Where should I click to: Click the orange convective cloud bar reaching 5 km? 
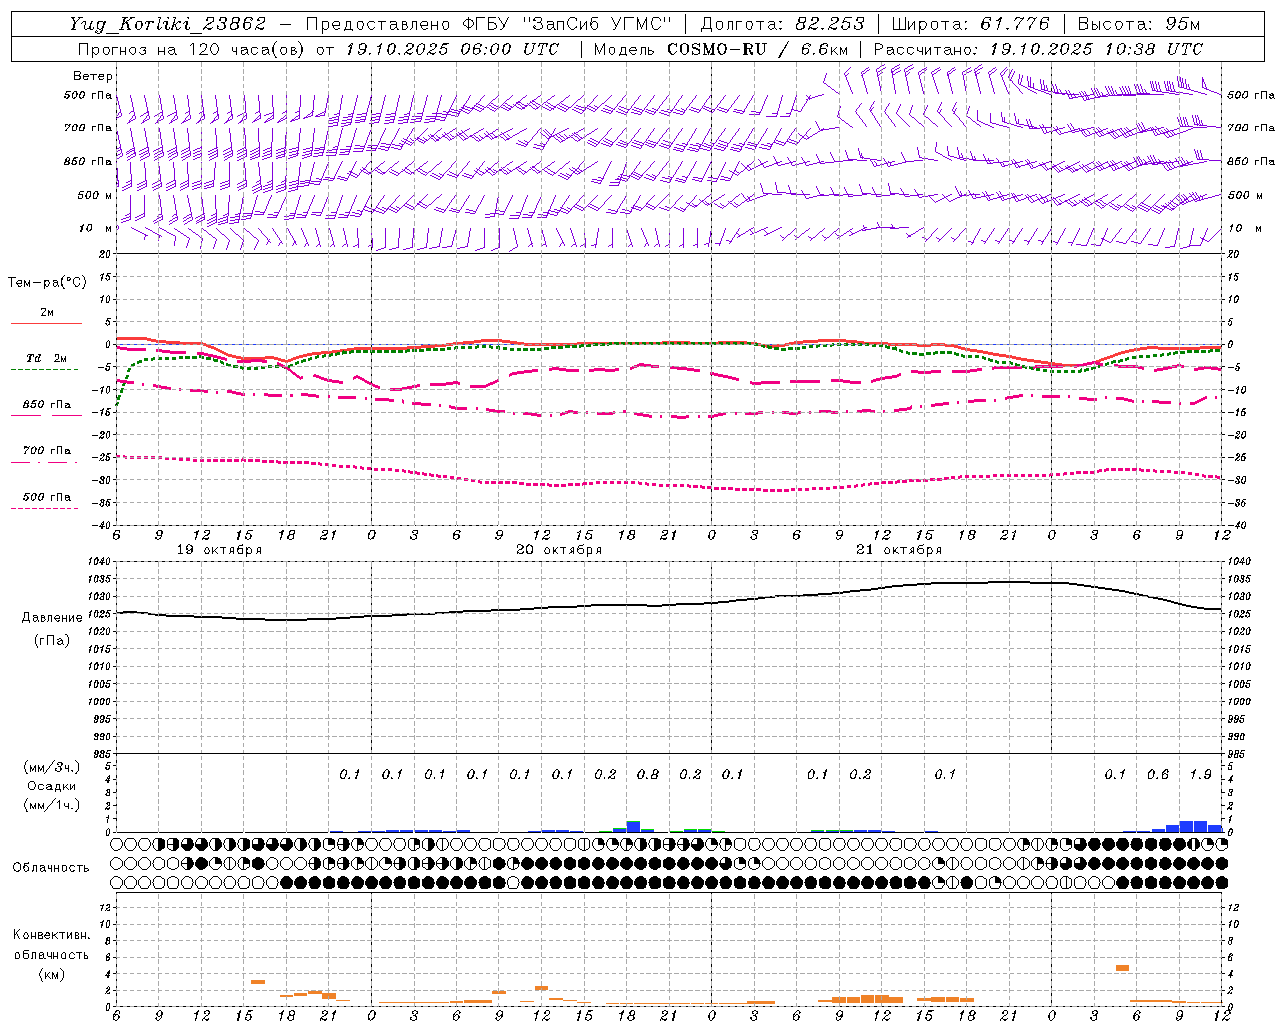(x=1122, y=968)
